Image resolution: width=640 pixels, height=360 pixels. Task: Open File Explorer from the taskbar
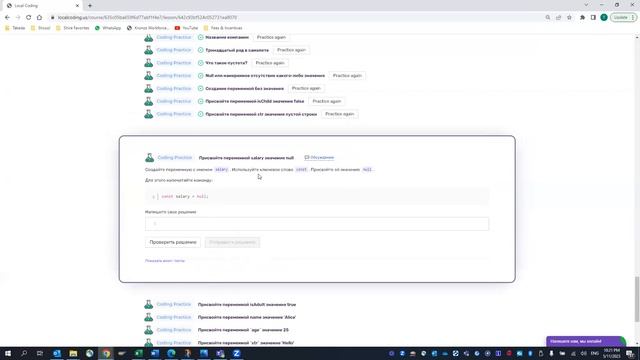point(73,353)
